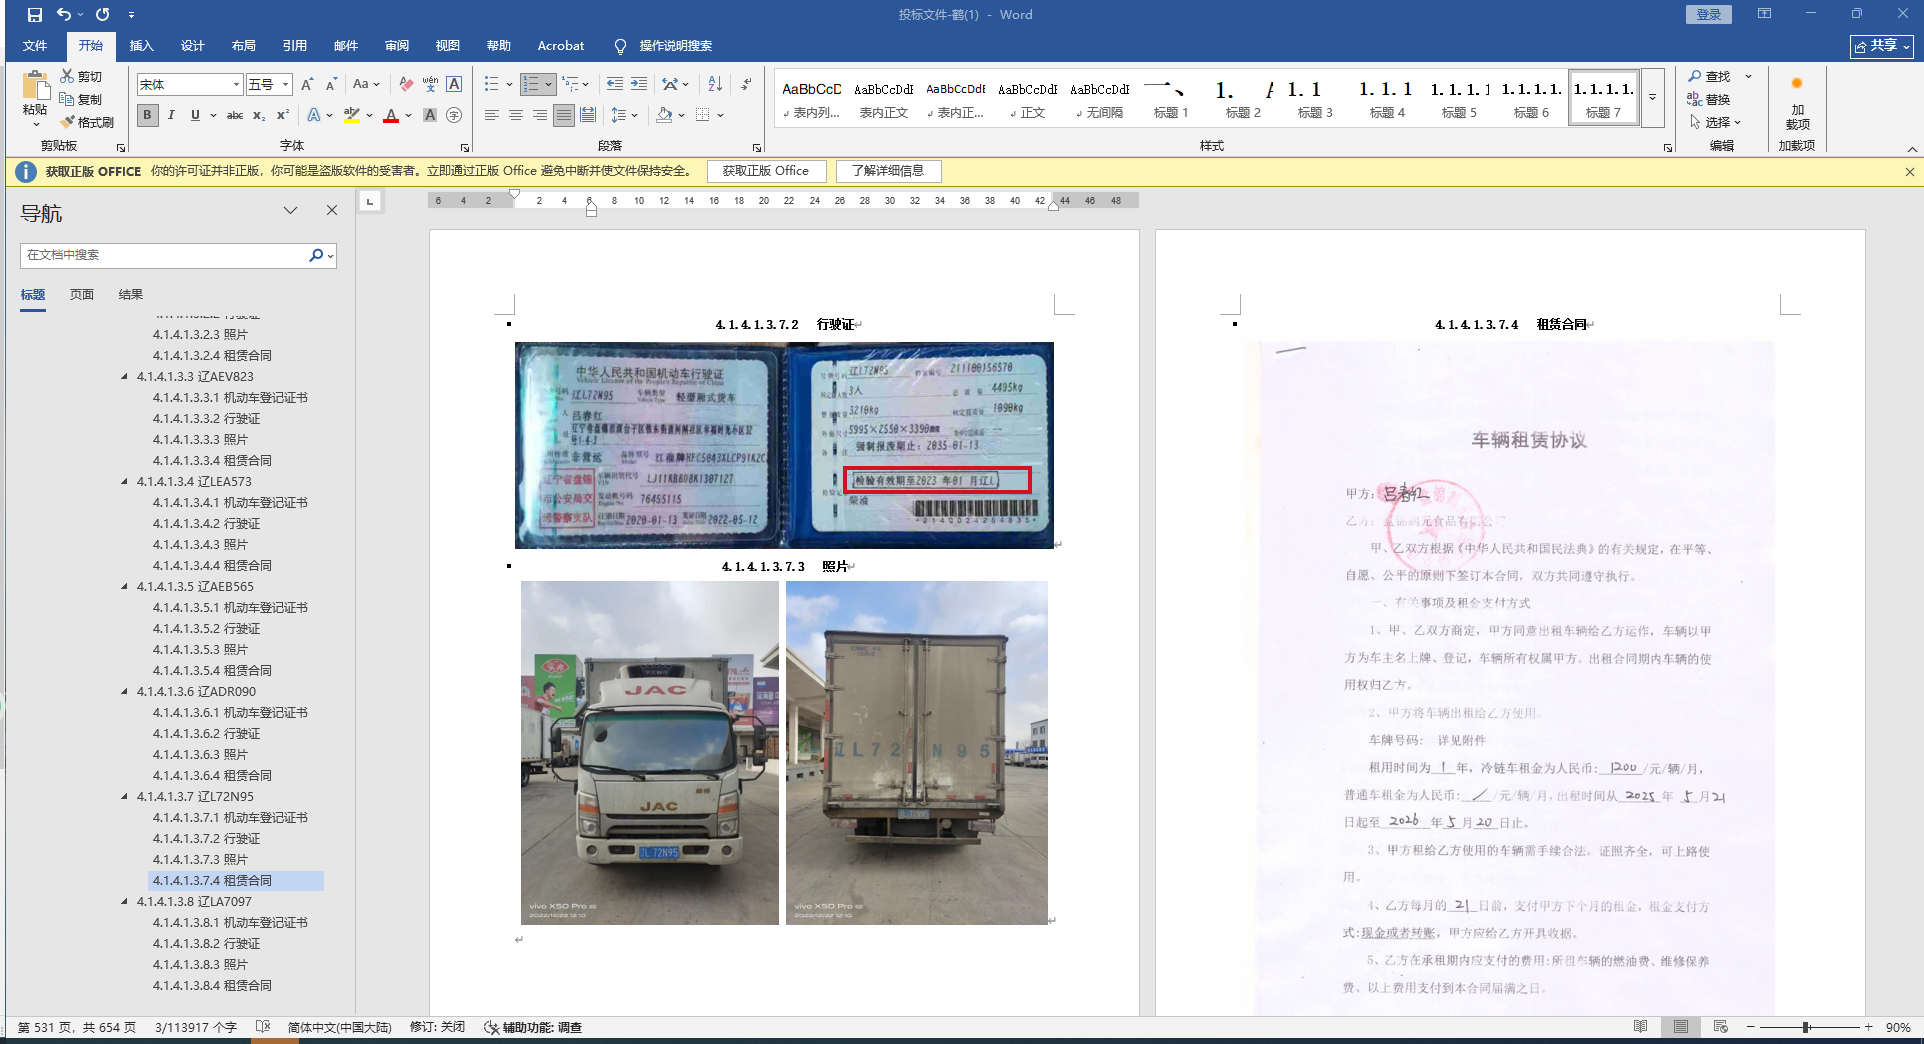Toggle Bold formatting button
The width and height of the screenshot is (1924, 1044).
click(148, 115)
